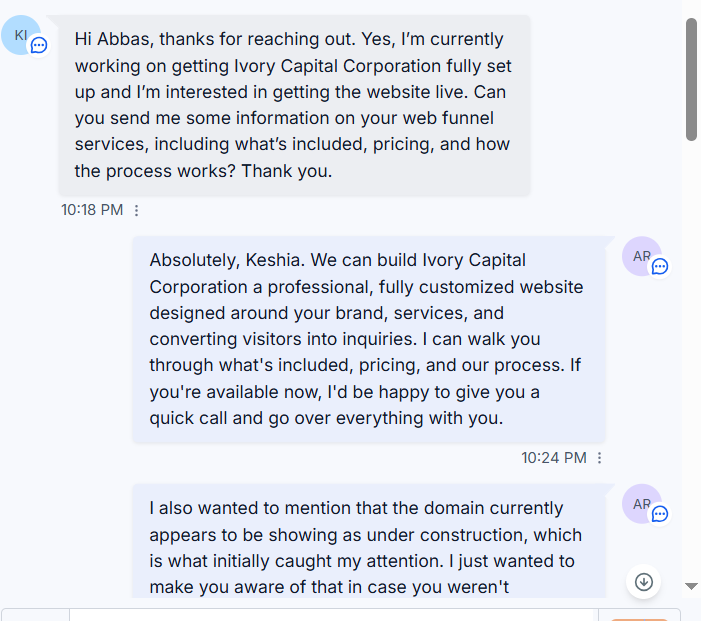Click chat badge on AR avatar beside domain message

click(x=660, y=514)
